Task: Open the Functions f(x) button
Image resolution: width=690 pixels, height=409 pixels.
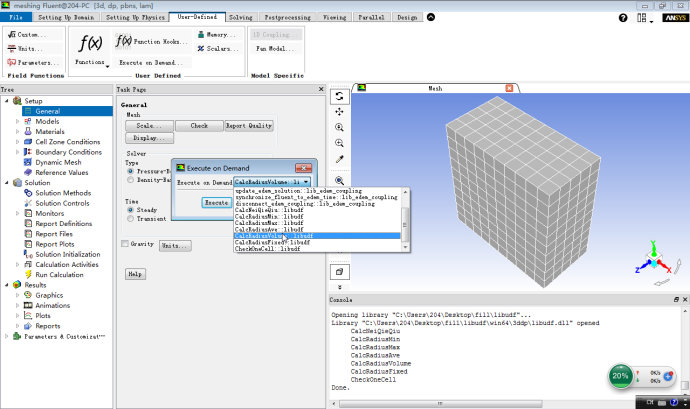Action: pos(90,49)
